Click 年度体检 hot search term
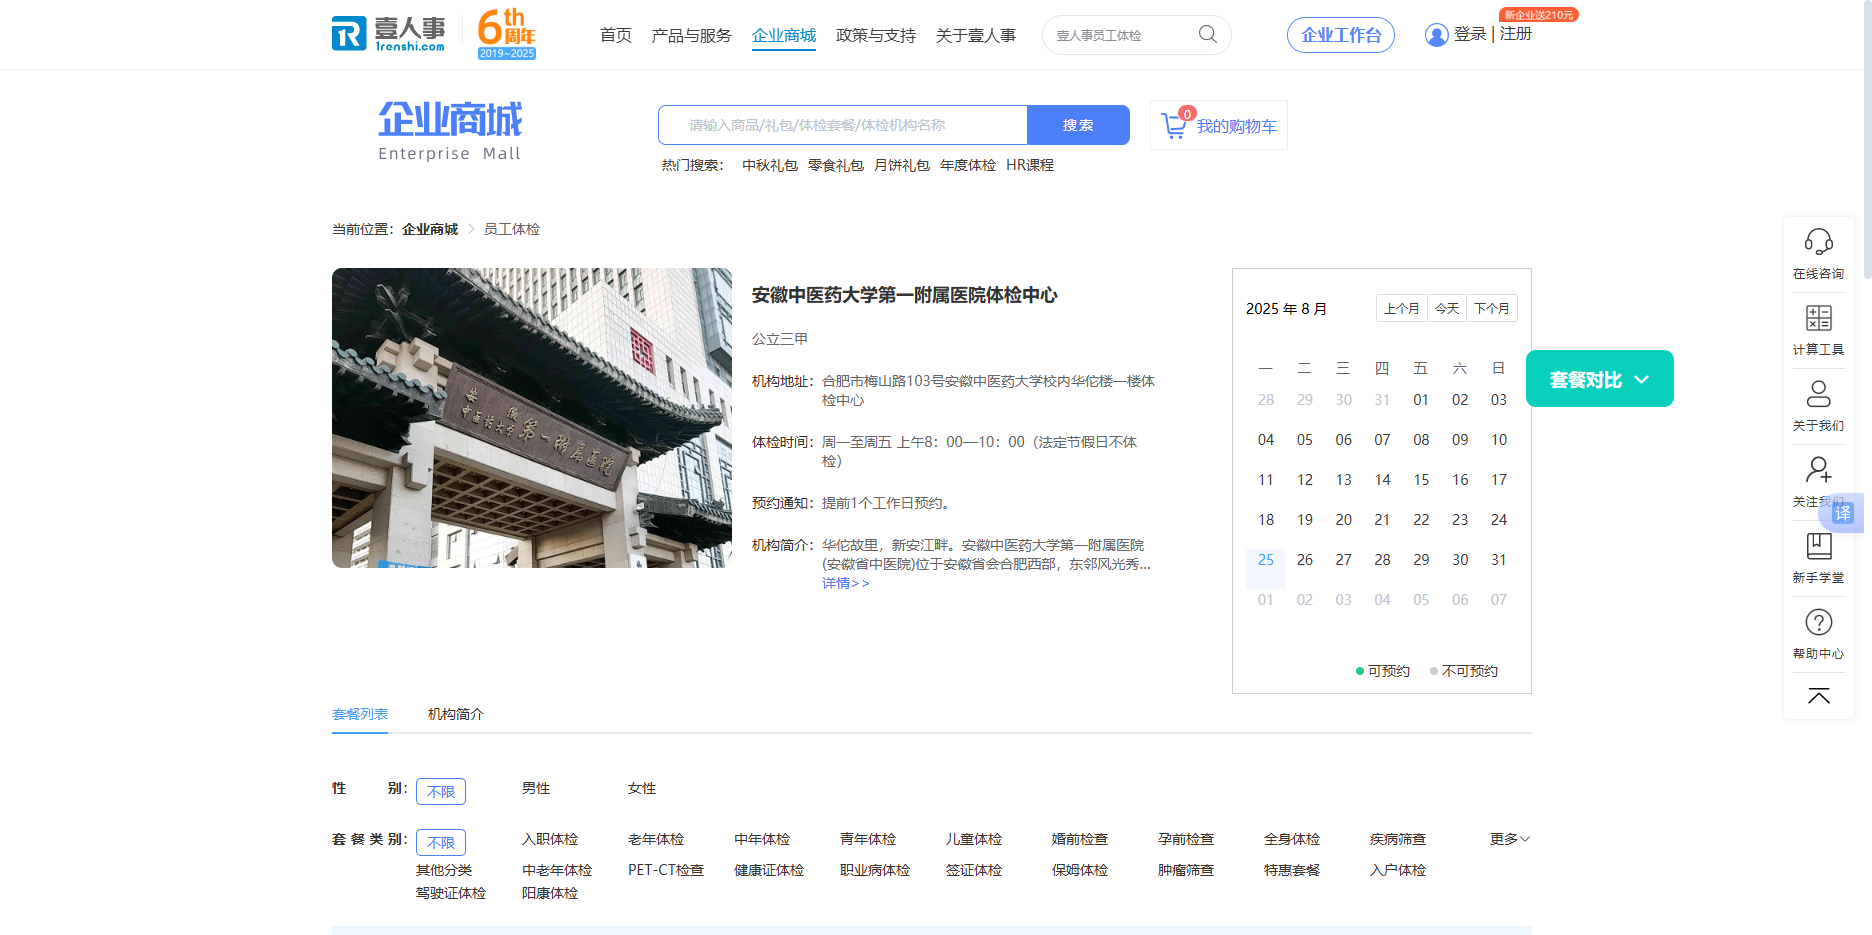 tap(968, 165)
